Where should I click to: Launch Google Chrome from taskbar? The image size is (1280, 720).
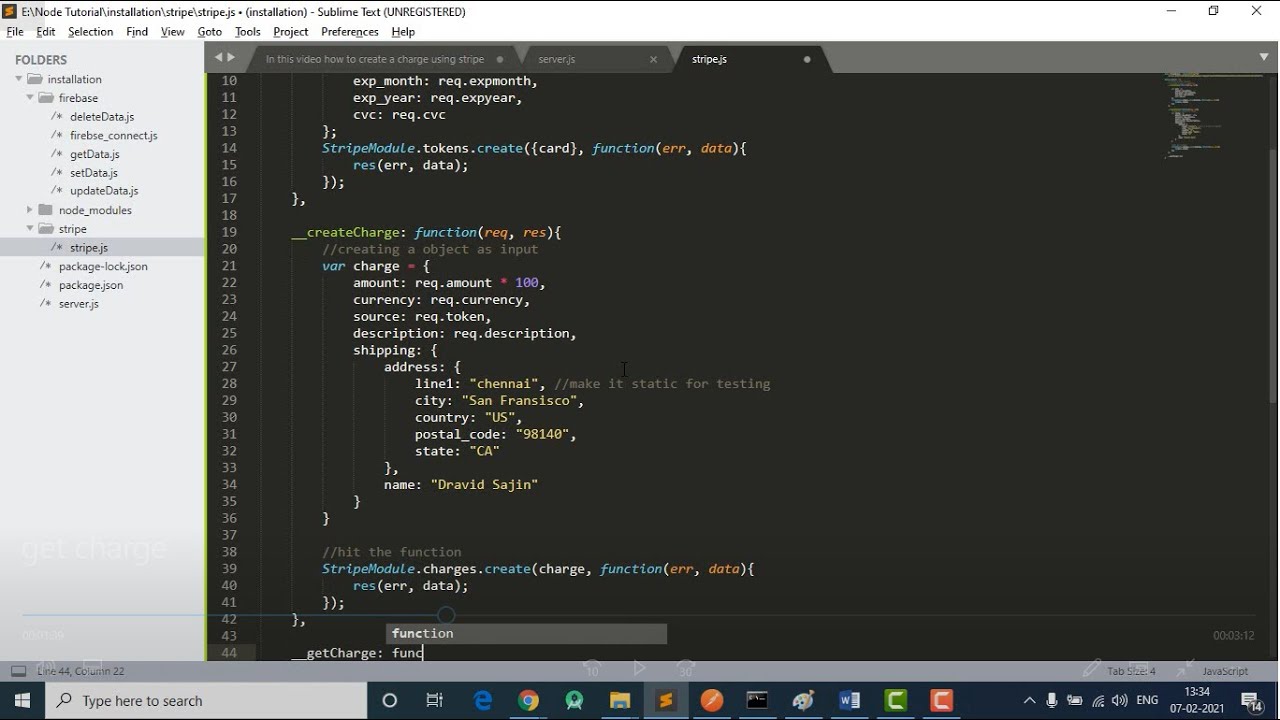529,701
